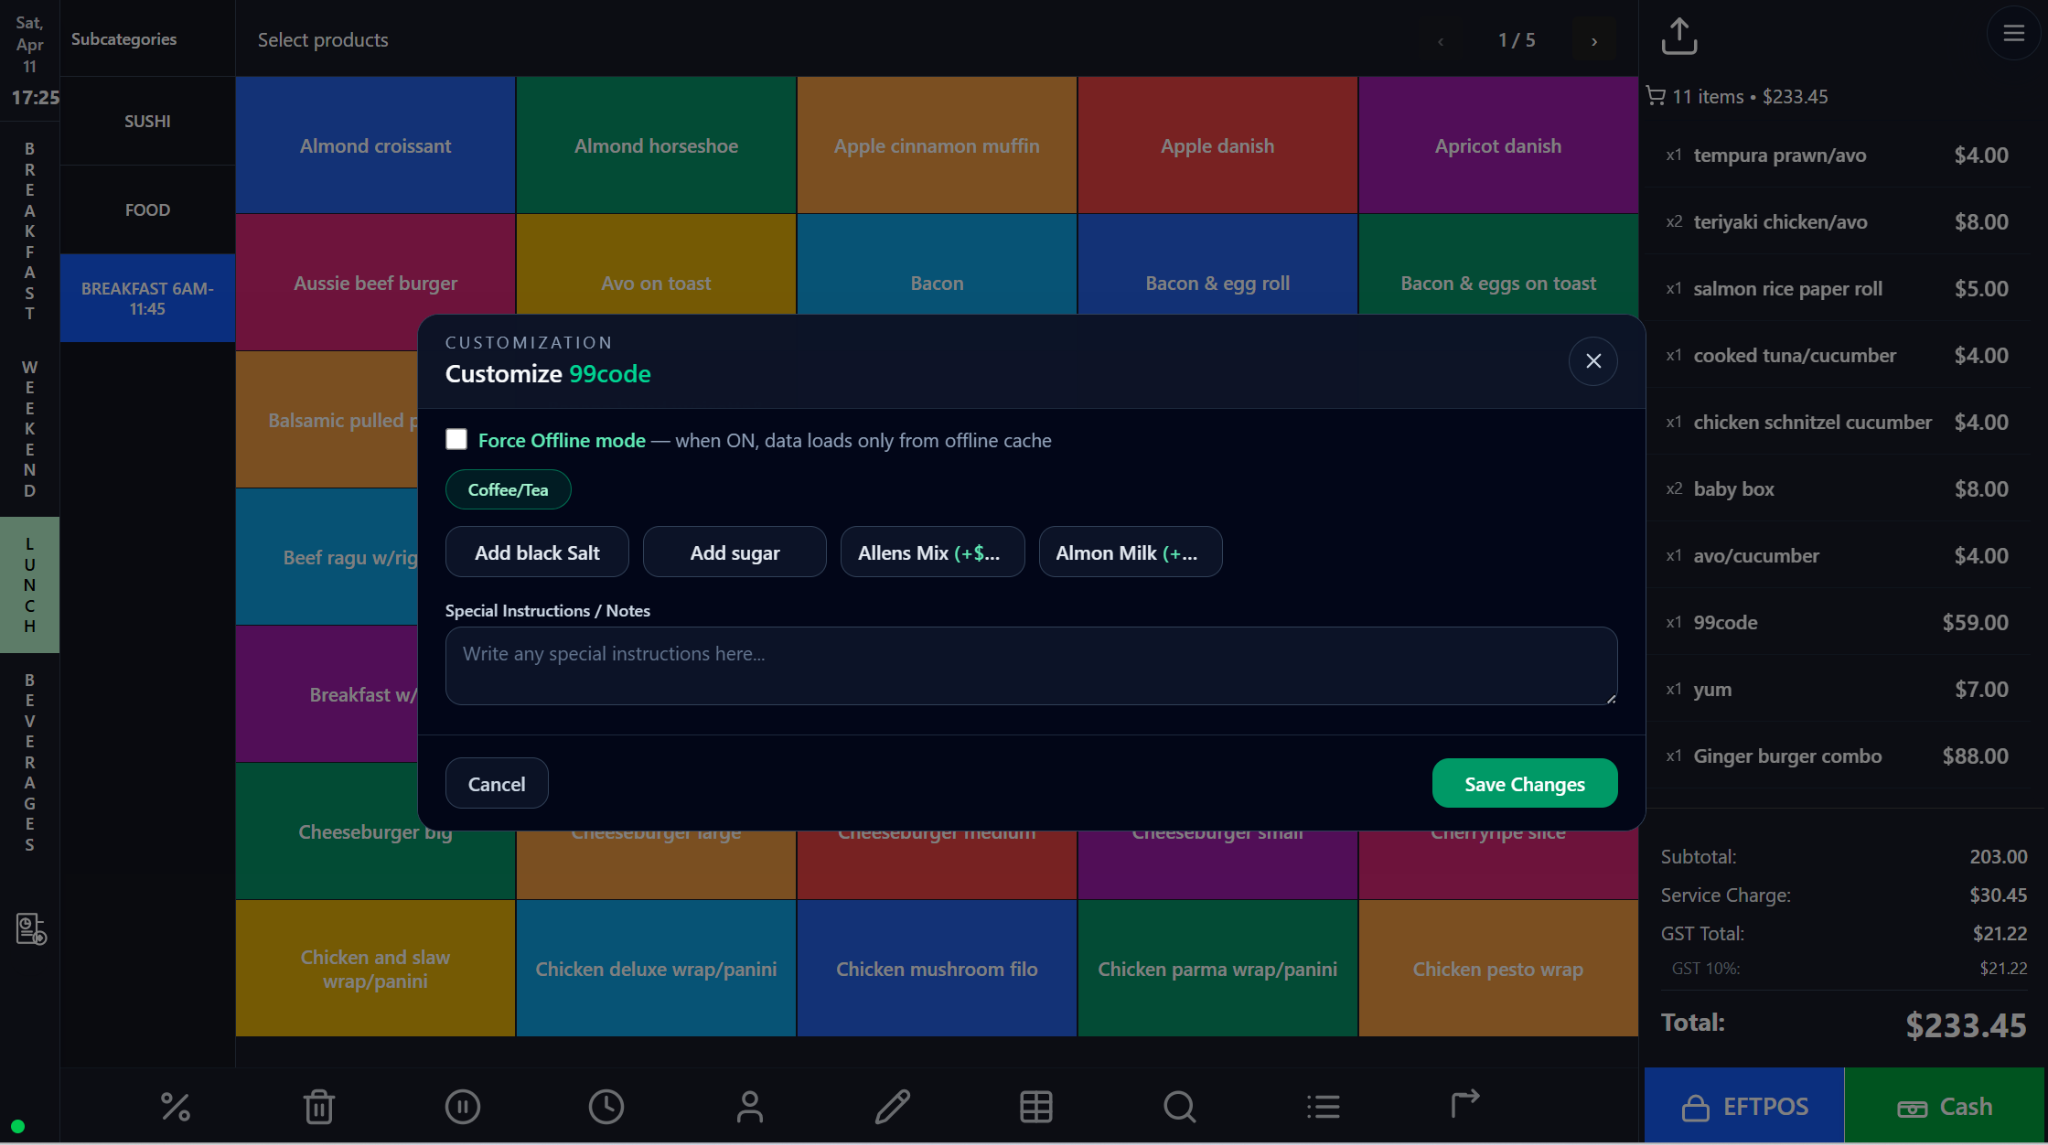
Task: Click the forward arrow icon
Action: click(x=1465, y=1103)
